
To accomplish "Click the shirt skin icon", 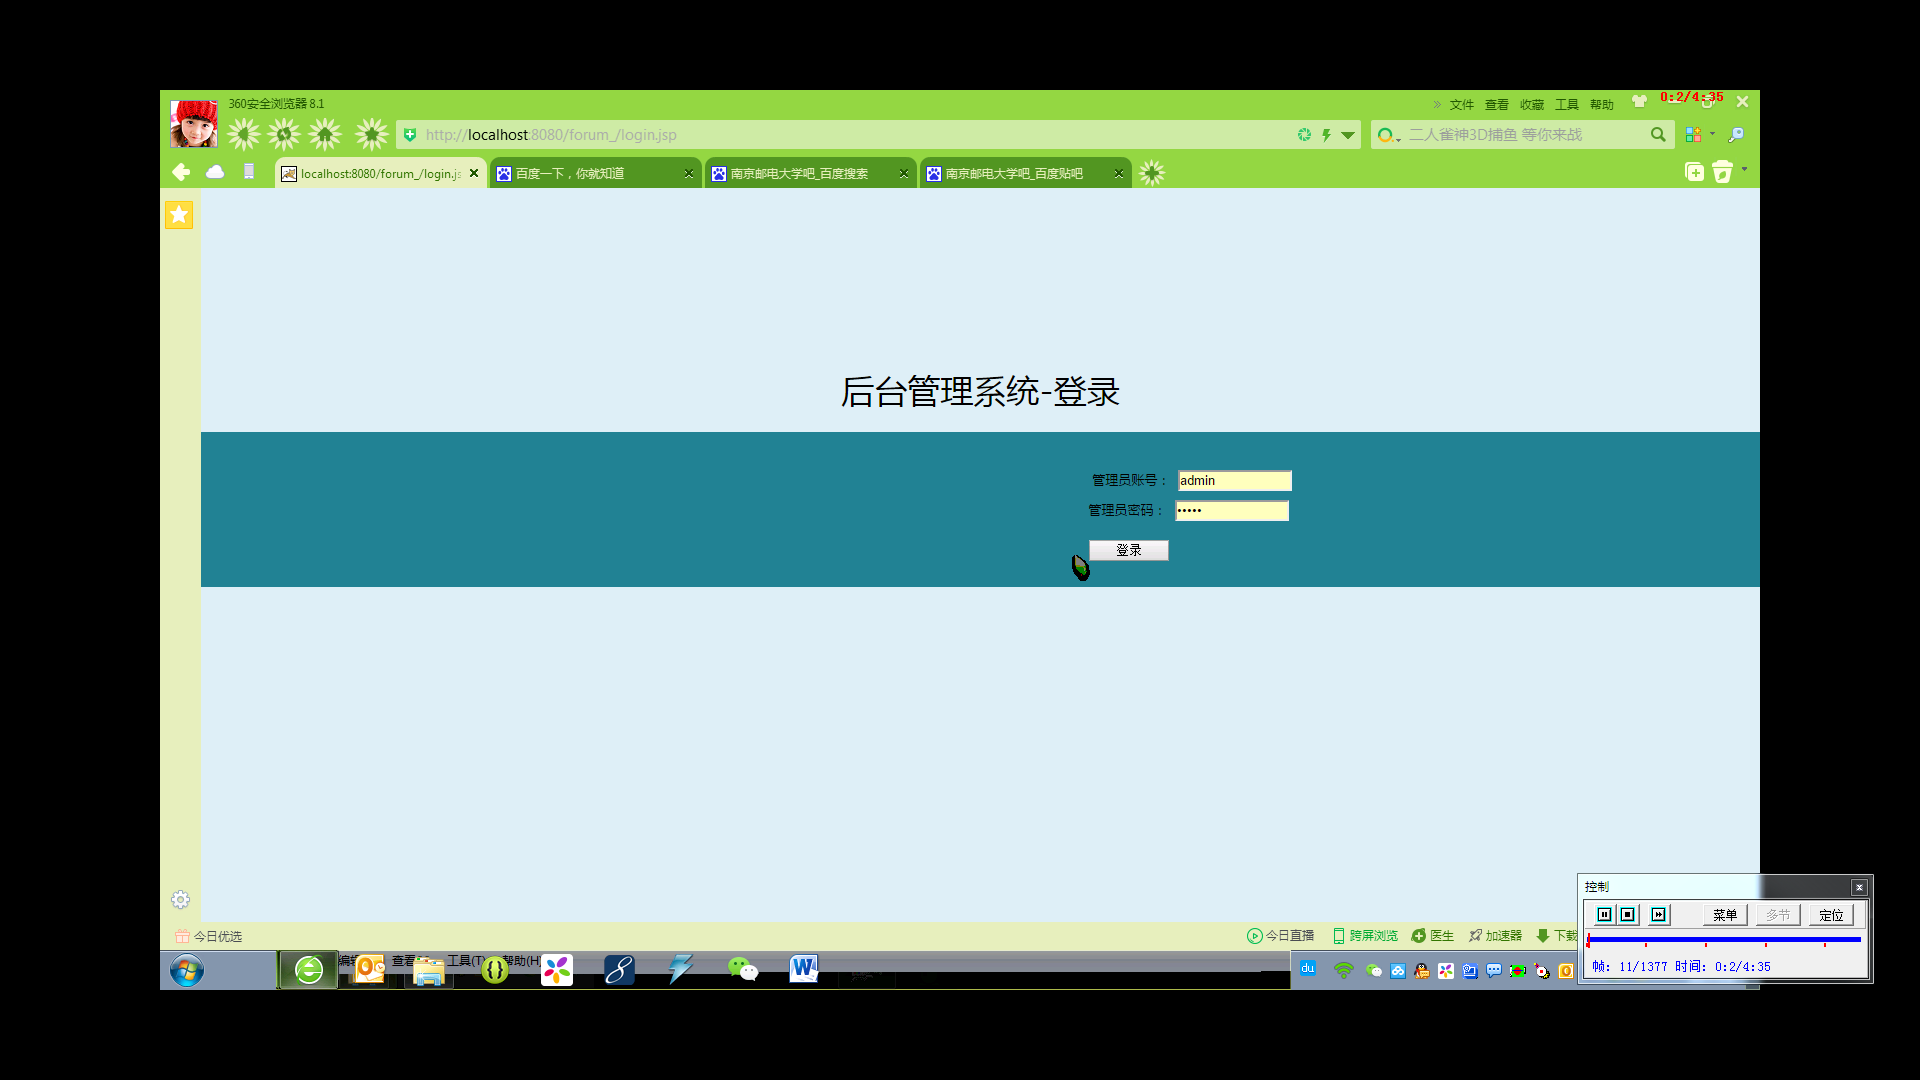I will coord(1639,101).
